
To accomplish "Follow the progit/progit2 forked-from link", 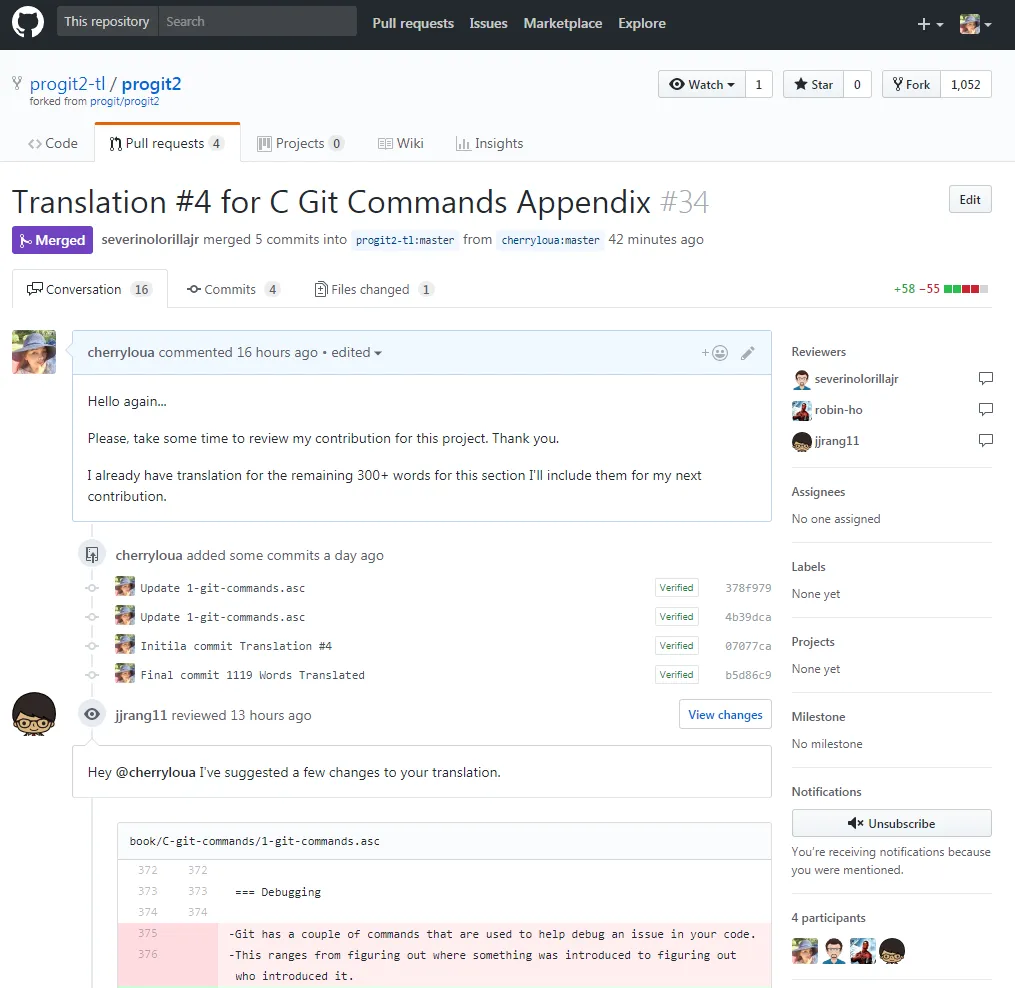I will (x=124, y=102).
